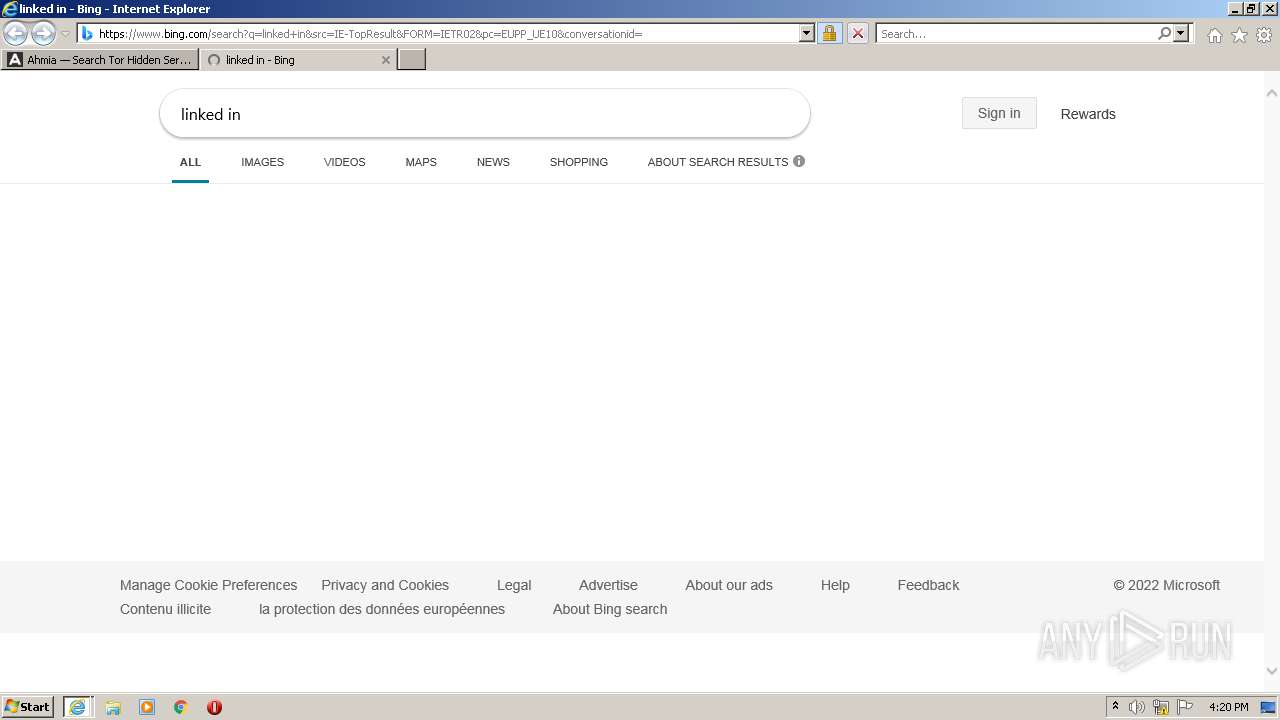Open Windows Media Player taskbar icon
The width and height of the screenshot is (1280, 720).
147,707
